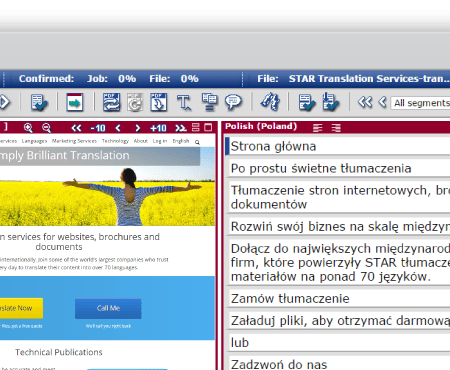
Task: Switch preview to split layout view
Action: (196, 127)
